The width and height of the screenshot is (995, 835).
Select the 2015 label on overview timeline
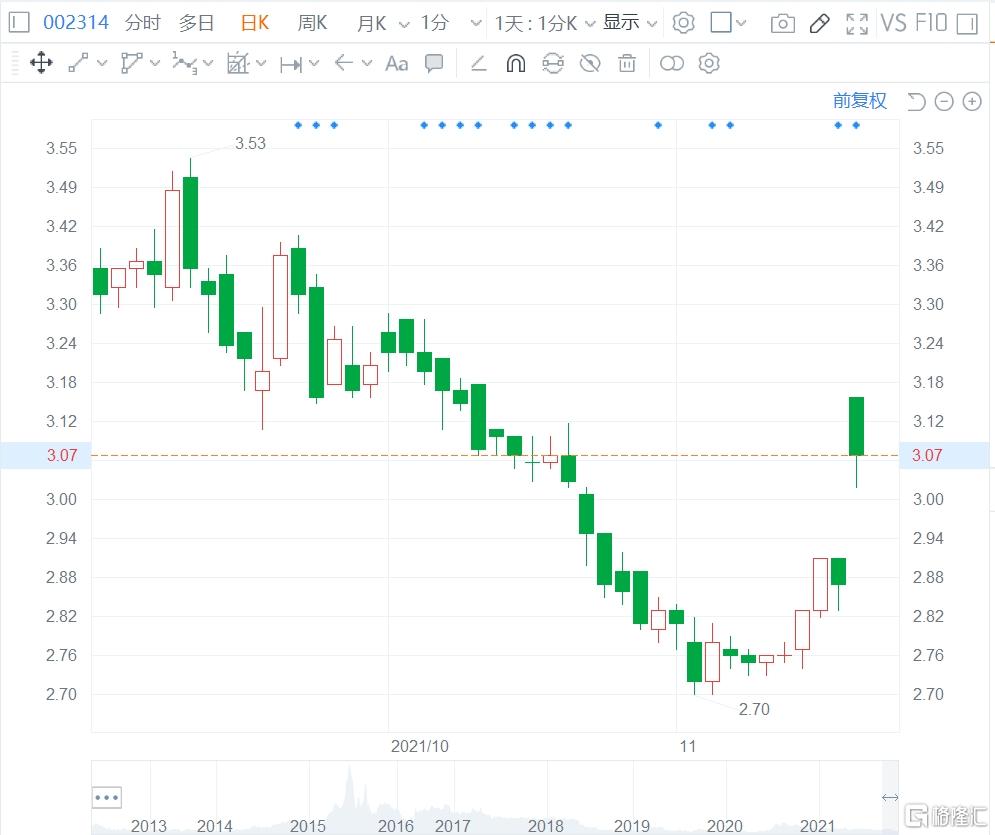click(x=308, y=825)
